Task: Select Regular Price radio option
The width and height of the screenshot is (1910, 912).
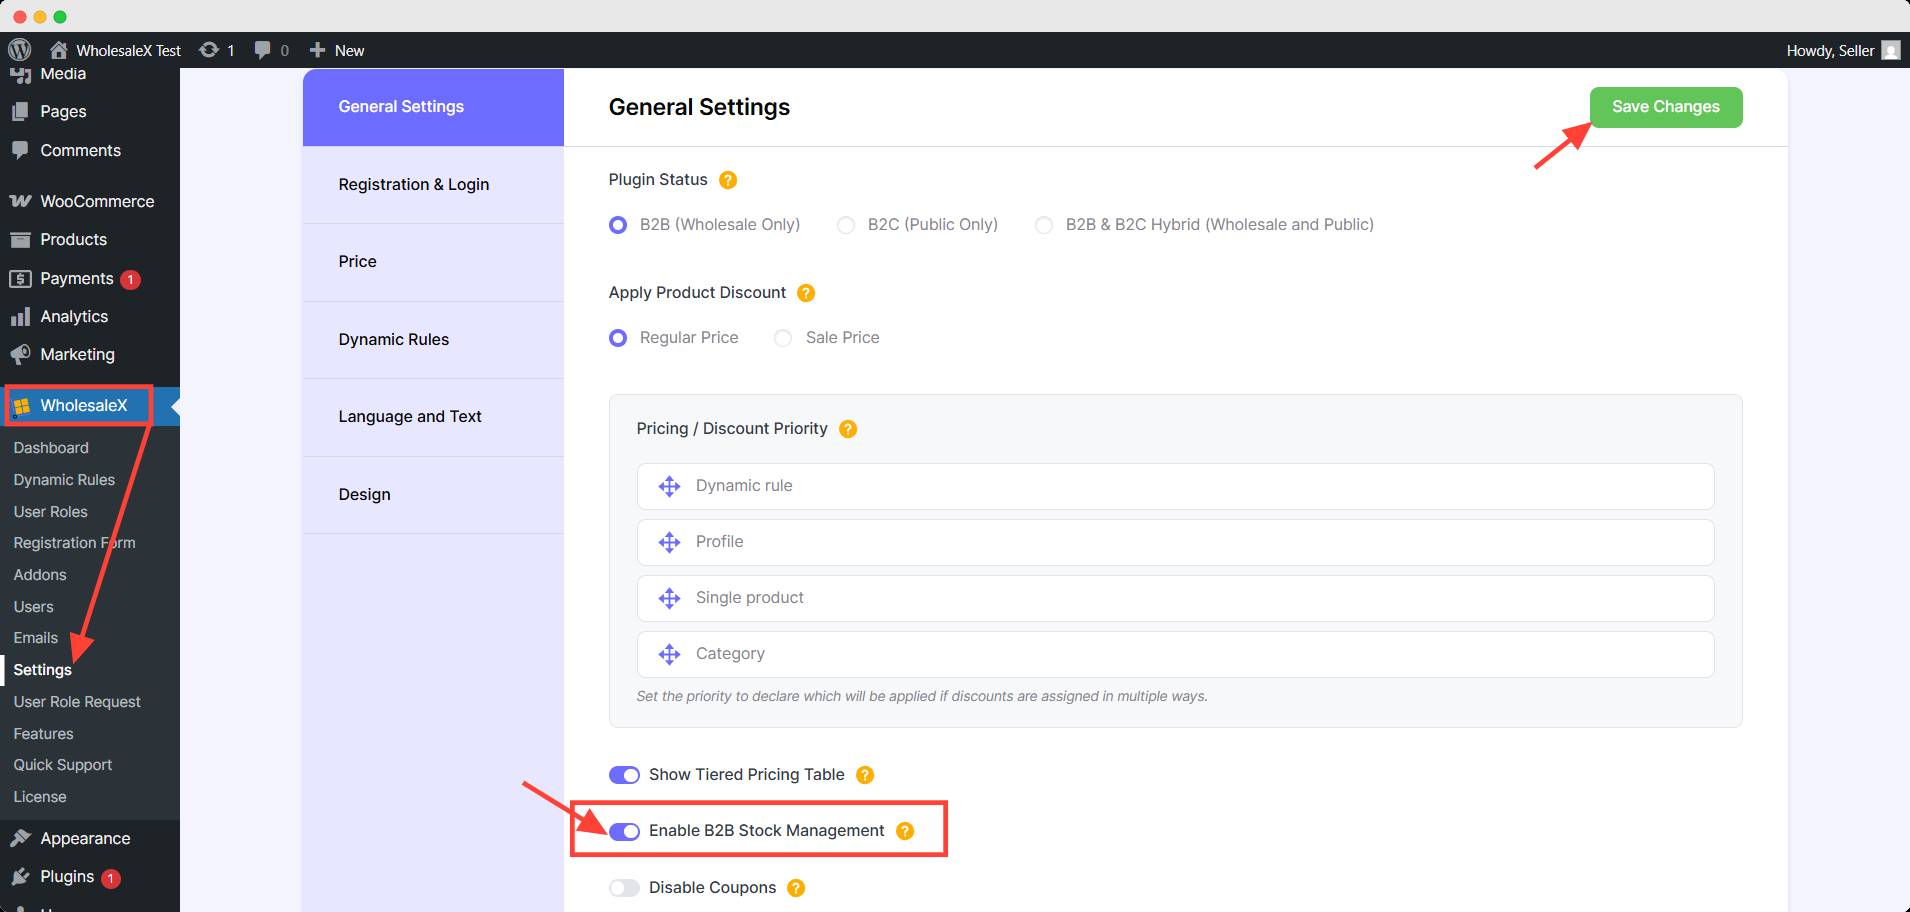Action: pyautogui.click(x=618, y=338)
